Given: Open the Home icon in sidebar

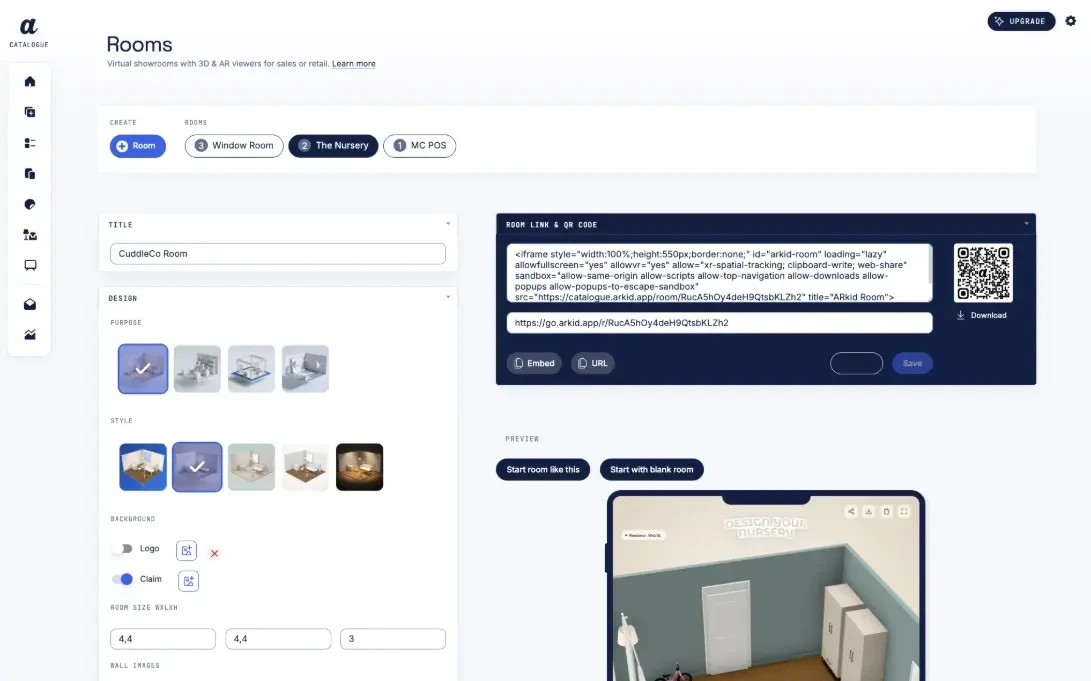Looking at the screenshot, I should coord(30,81).
